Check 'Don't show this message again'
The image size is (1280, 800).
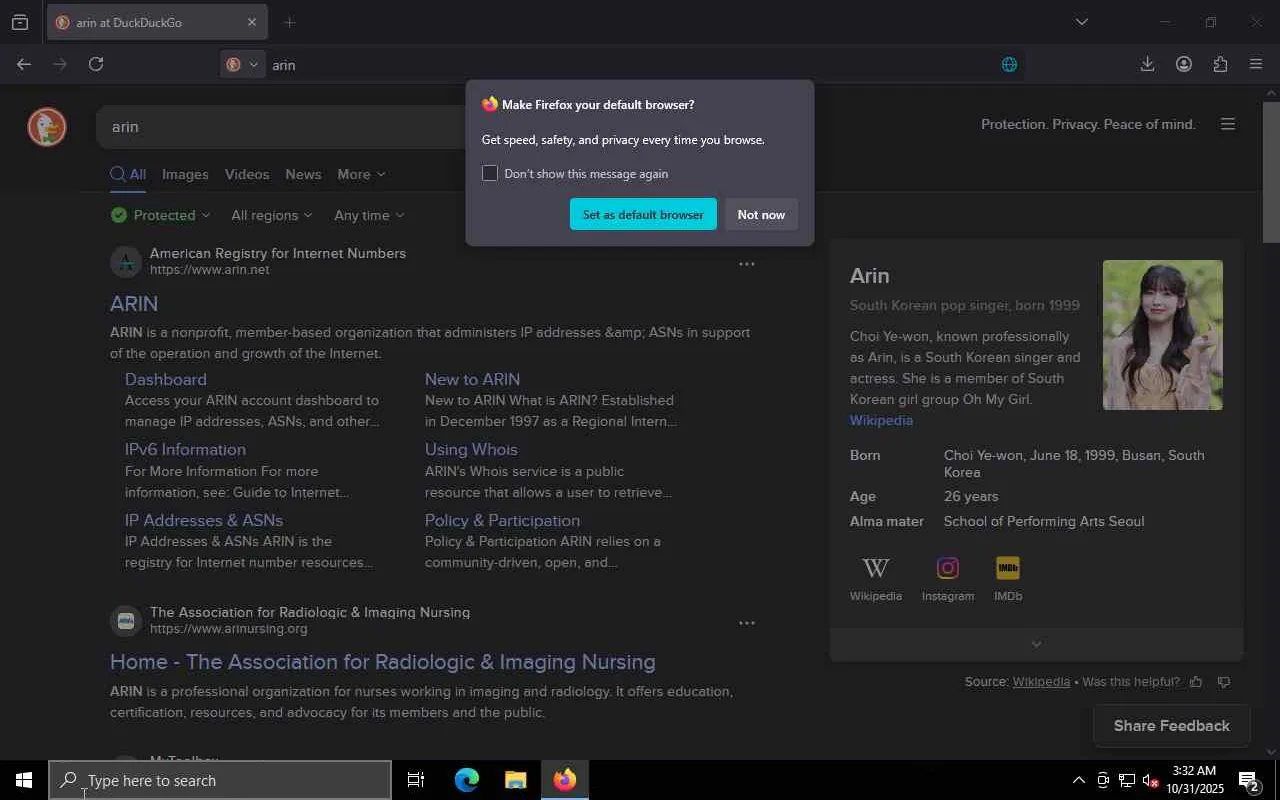[x=490, y=173]
